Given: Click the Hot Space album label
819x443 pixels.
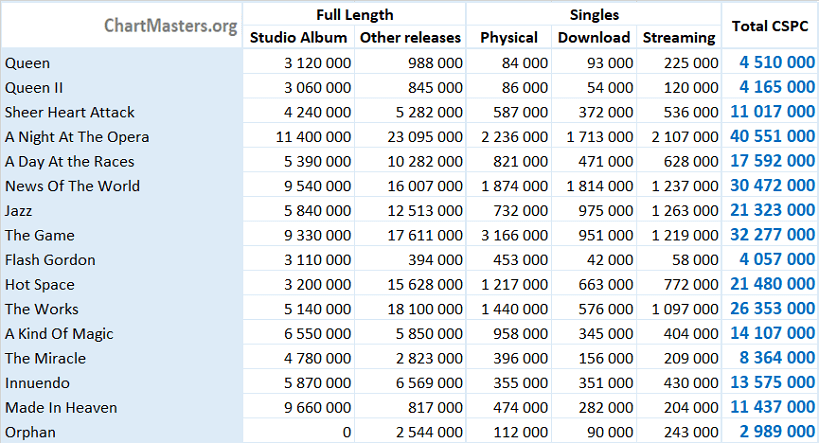Looking at the screenshot, I should tap(40, 285).
